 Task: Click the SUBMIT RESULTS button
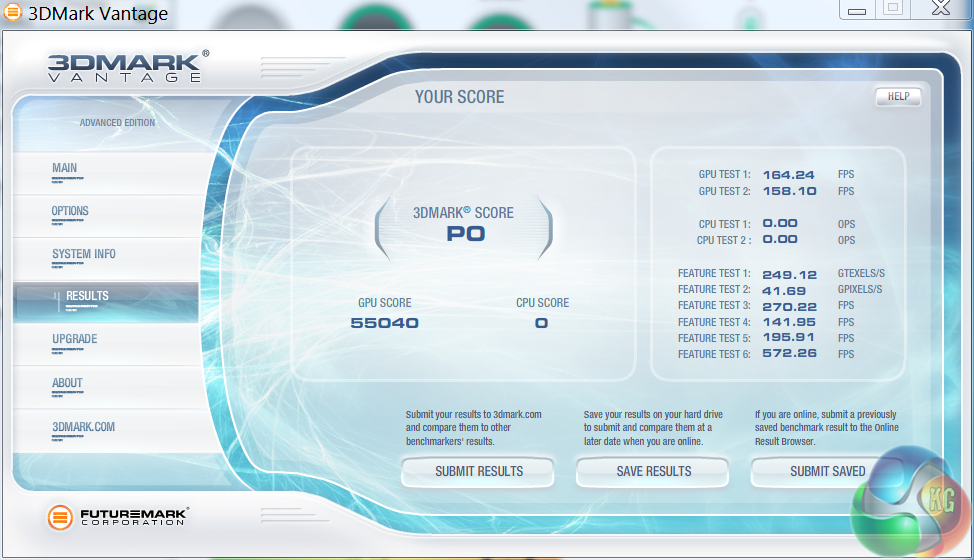point(478,472)
